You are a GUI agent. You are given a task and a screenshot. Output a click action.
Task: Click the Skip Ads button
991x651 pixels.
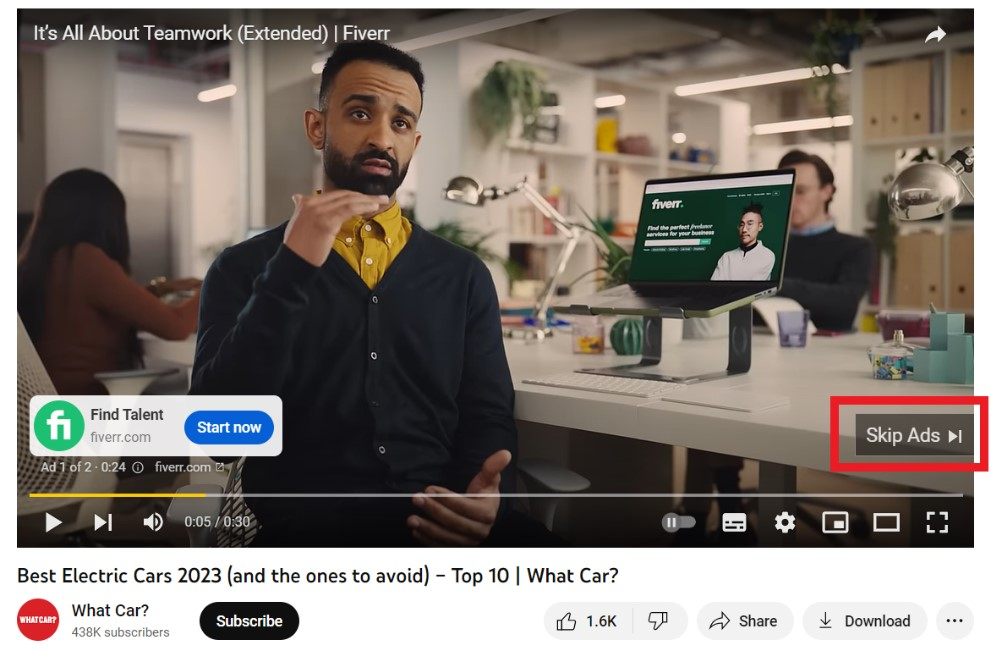coord(913,435)
